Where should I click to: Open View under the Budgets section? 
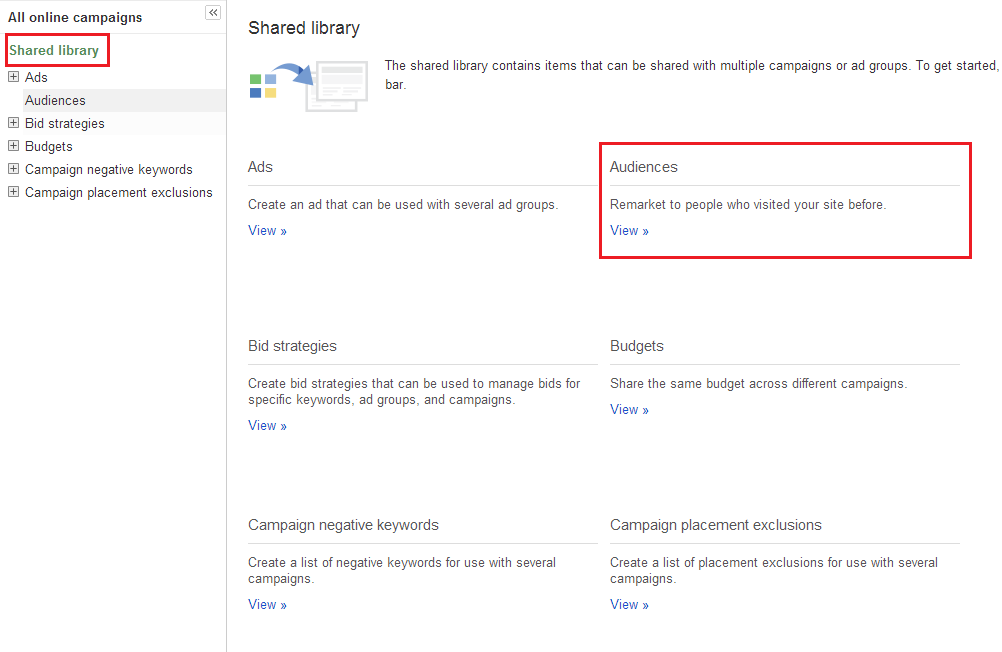tap(628, 409)
